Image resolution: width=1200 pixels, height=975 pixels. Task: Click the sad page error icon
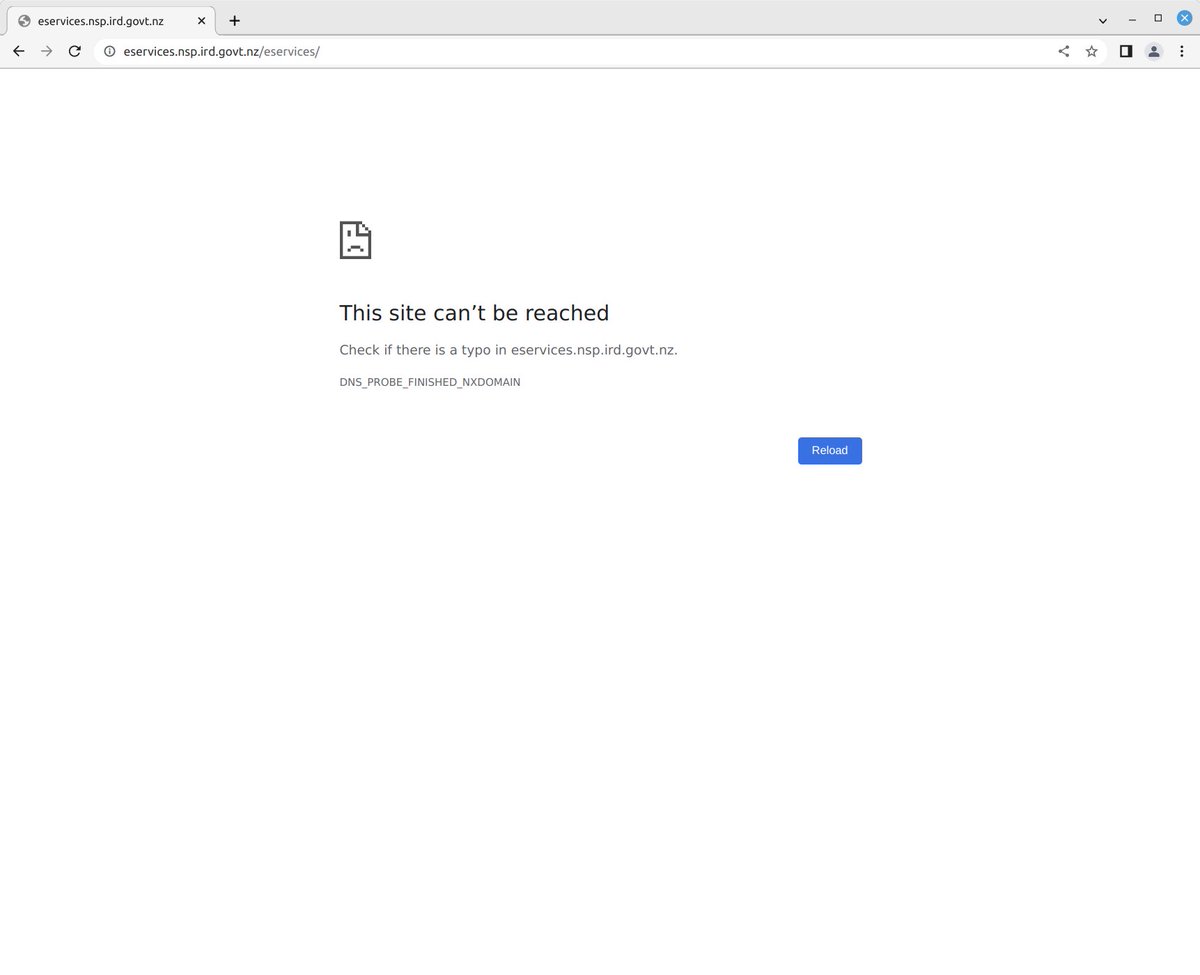point(355,240)
